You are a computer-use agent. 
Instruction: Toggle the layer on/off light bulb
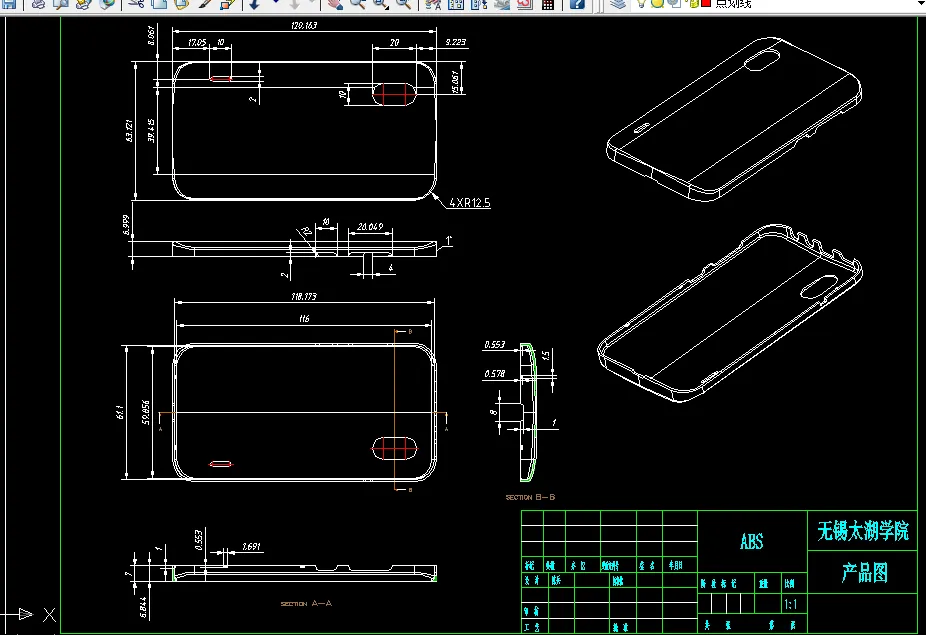point(641,4)
